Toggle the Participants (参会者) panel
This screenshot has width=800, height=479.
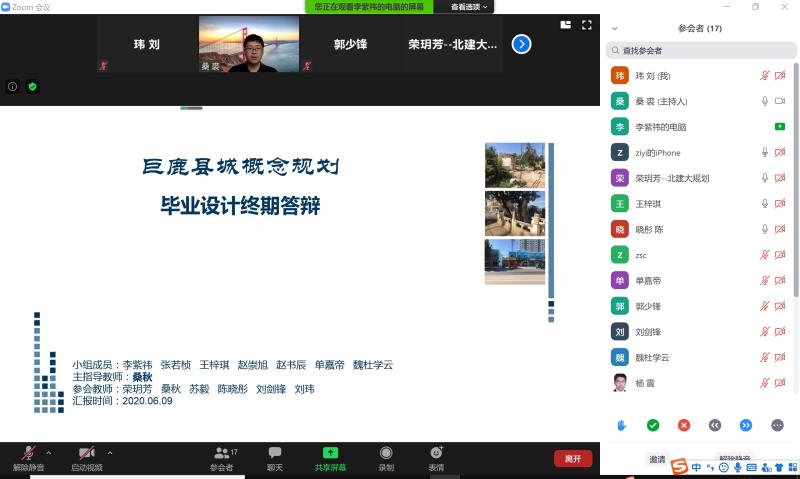[x=222, y=458]
